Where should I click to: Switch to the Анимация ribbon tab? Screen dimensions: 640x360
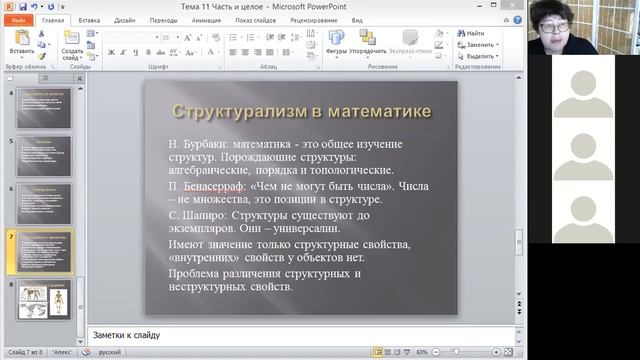tap(206, 20)
